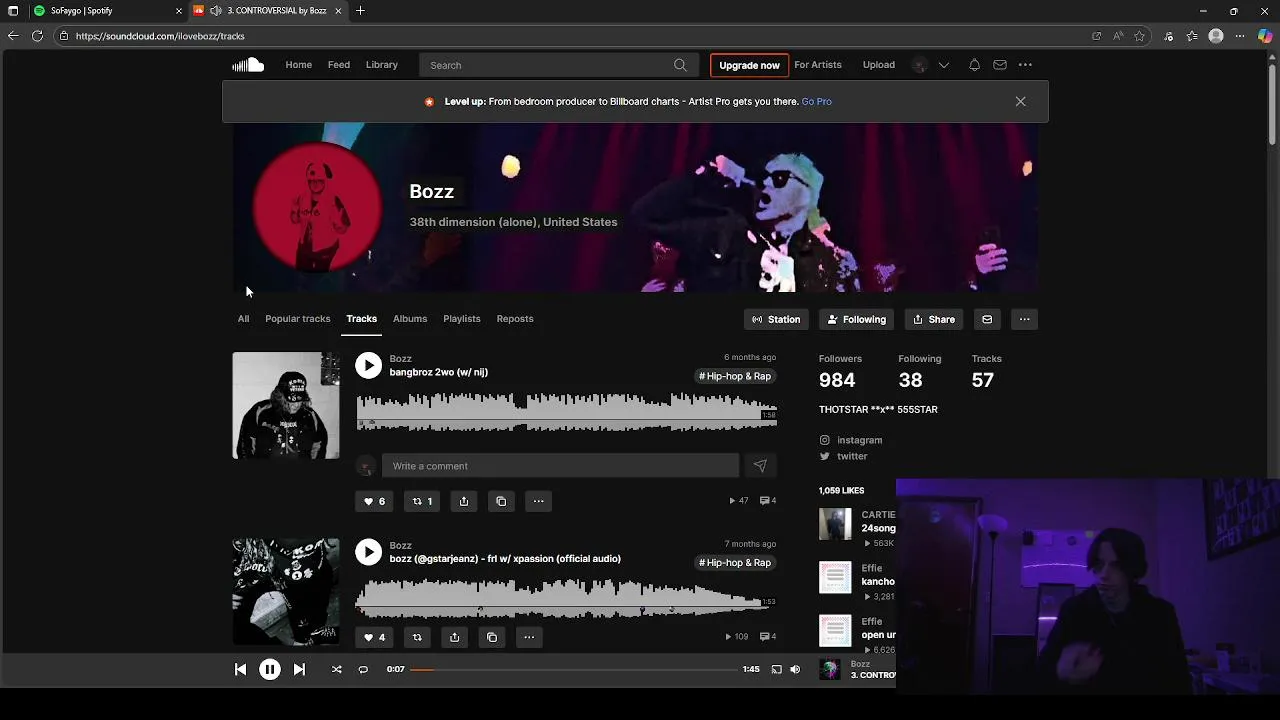Open Bozz's twitter link
Image resolution: width=1280 pixels, height=720 pixels.
tap(852, 456)
